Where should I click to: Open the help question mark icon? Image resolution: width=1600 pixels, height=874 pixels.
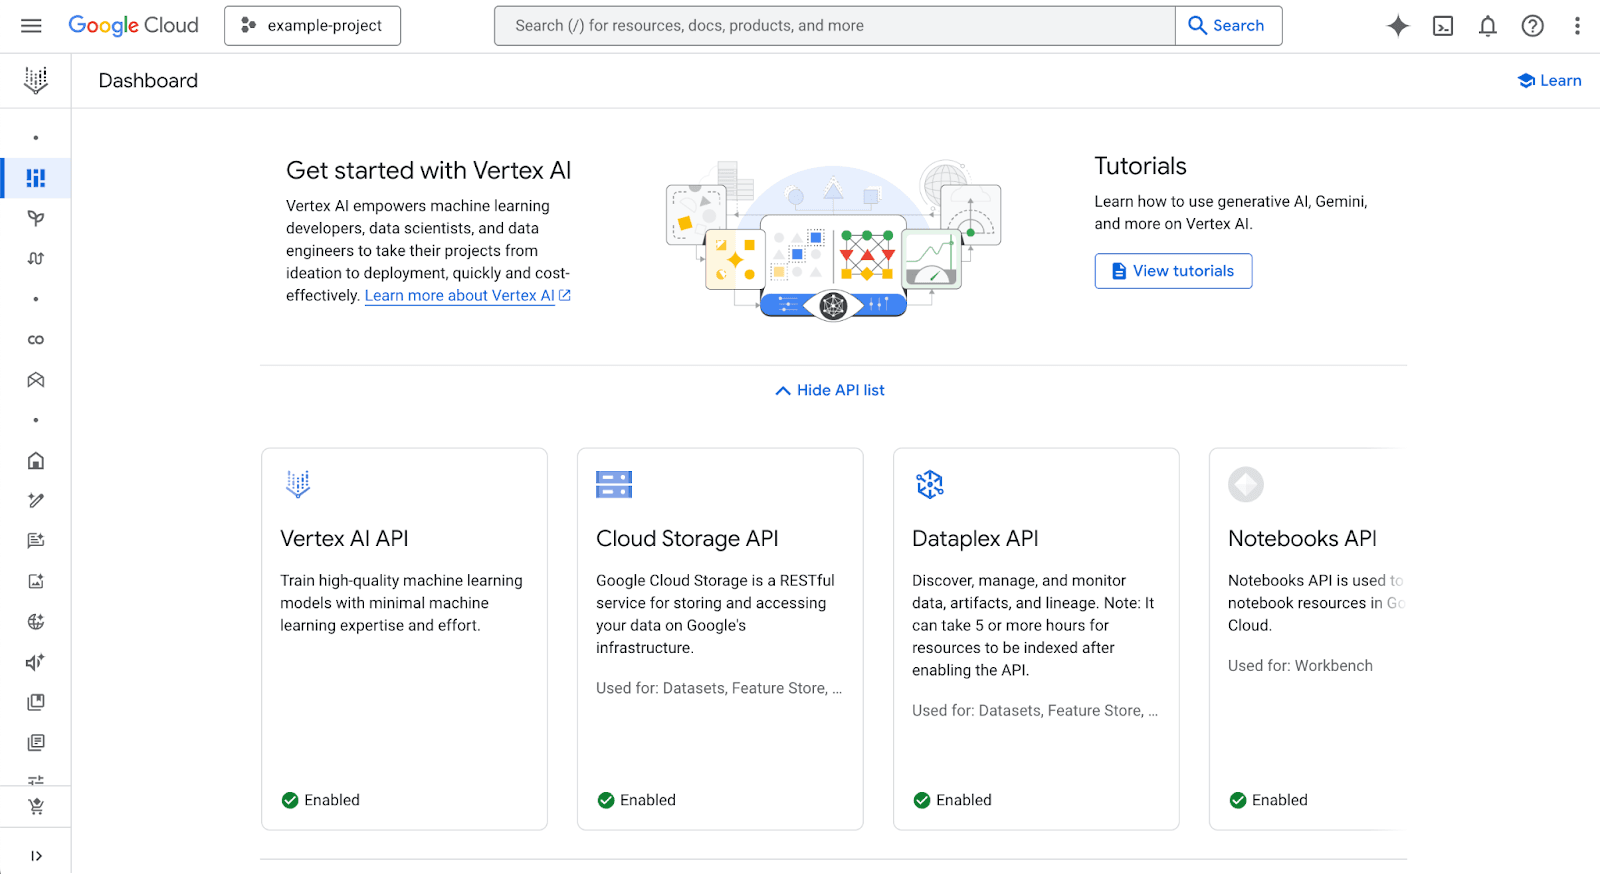pos(1532,26)
